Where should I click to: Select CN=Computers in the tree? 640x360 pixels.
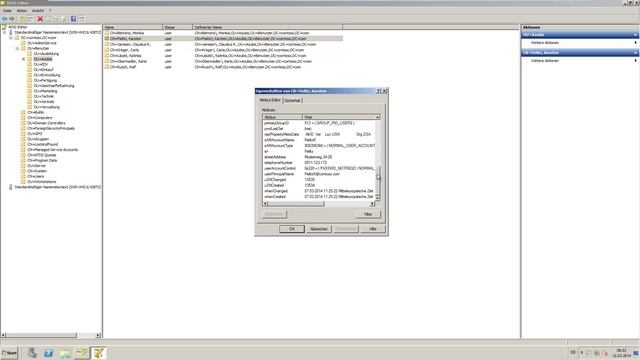click(x=39, y=118)
